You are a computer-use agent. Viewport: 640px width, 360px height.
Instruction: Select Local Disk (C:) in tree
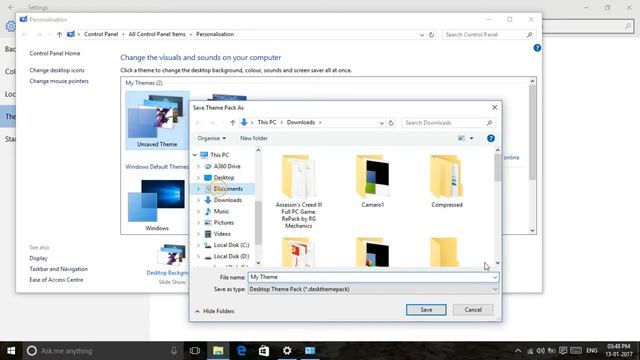click(231, 245)
